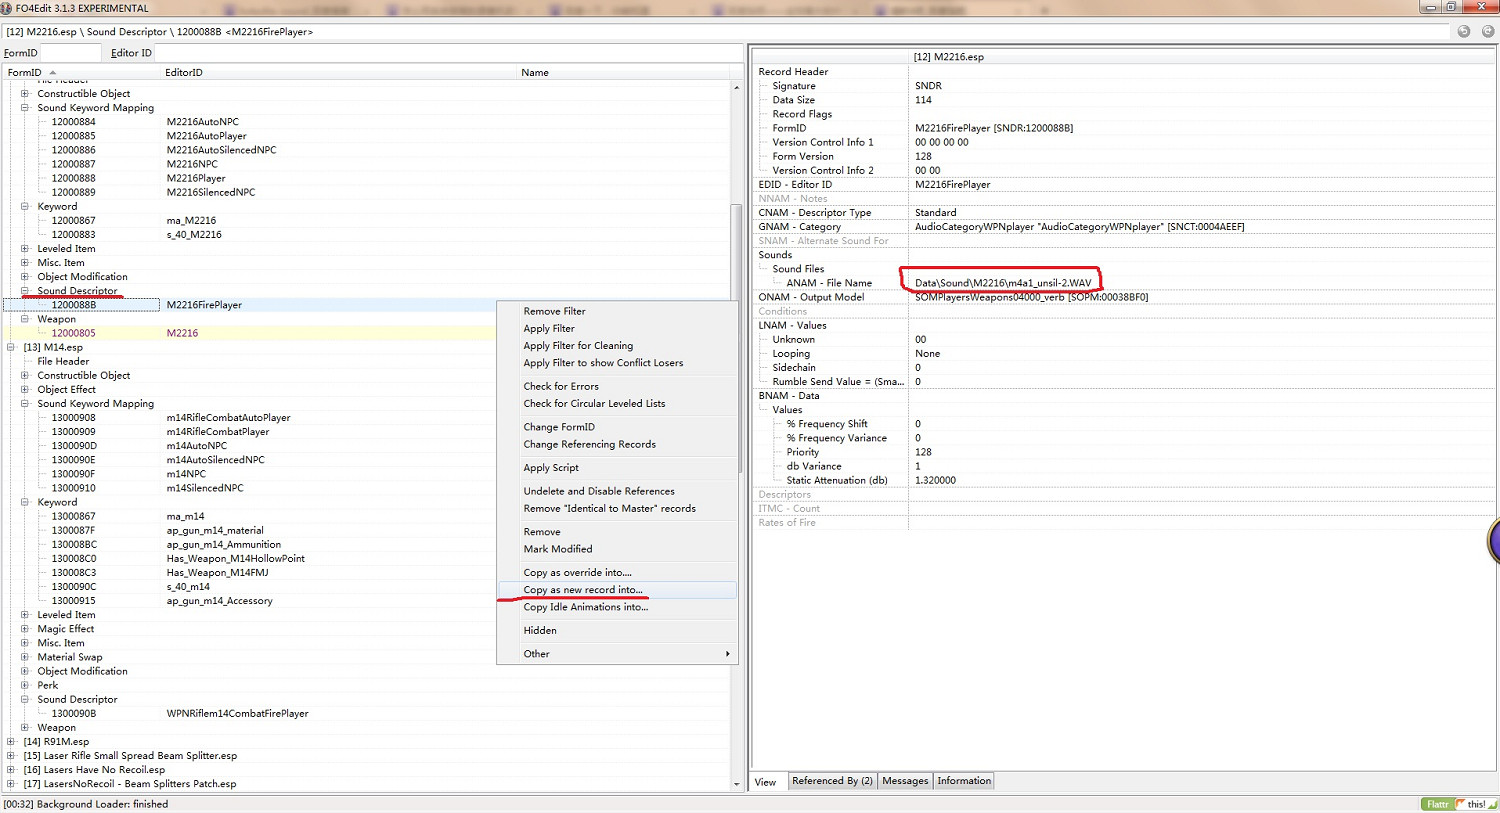Expand the R91M.esp plugin node
The image size is (1500, 813).
pyautogui.click(x=11, y=742)
